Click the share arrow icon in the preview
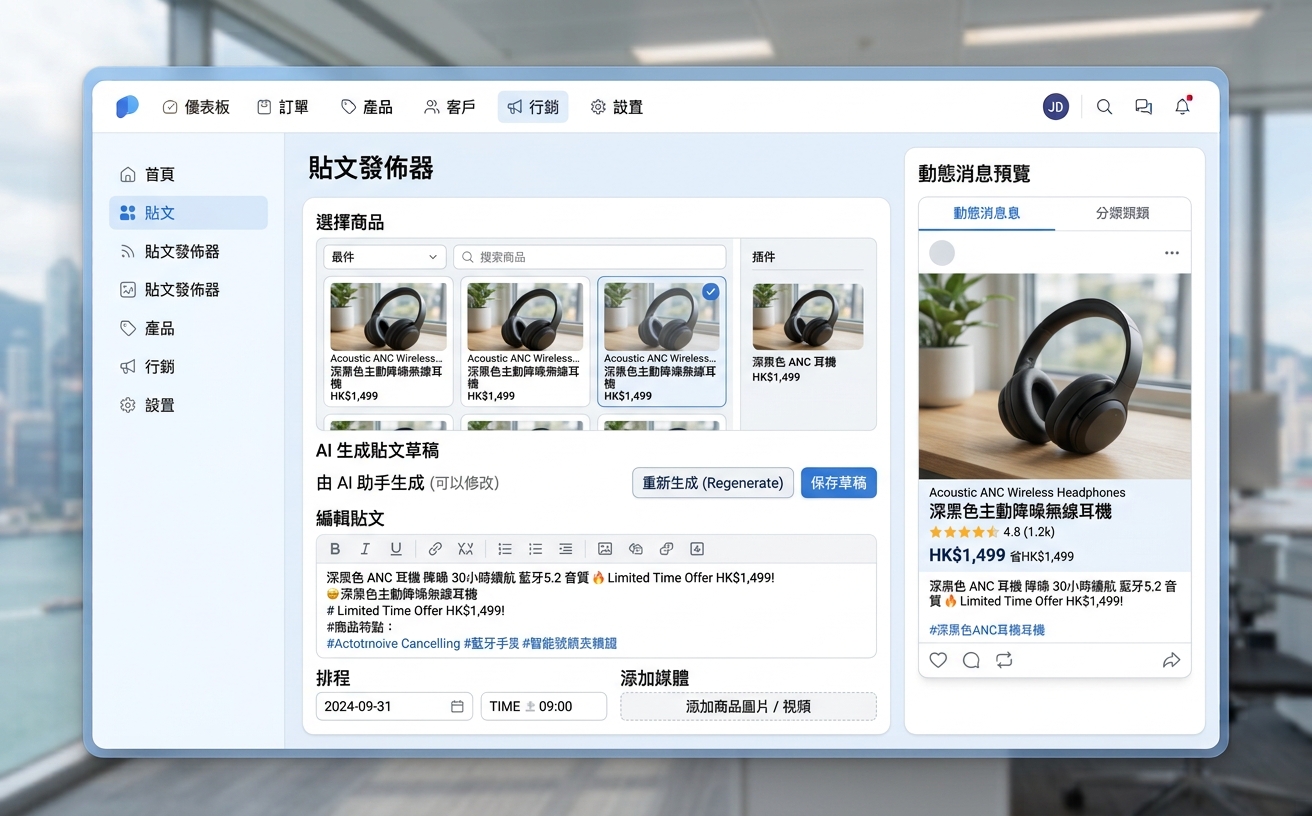This screenshot has width=1312, height=816. point(1172,660)
